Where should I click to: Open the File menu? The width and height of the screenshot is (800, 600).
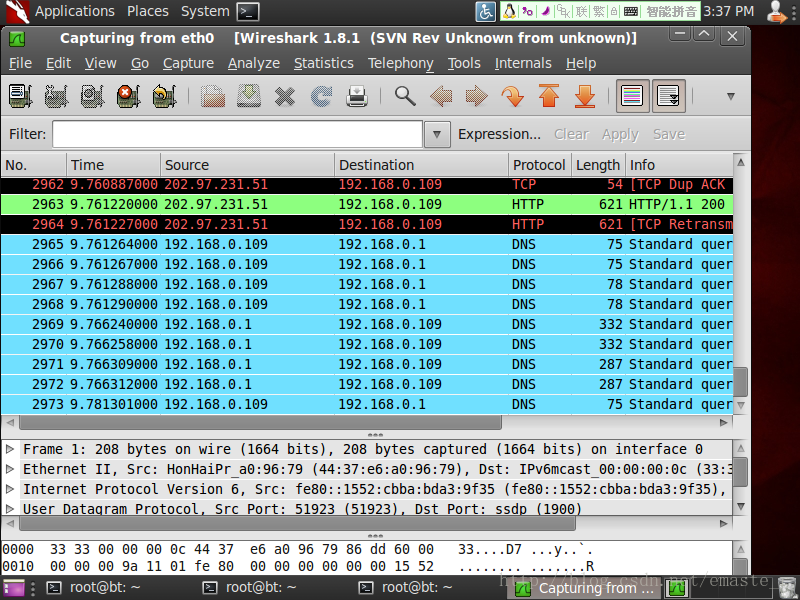[x=20, y=63]
